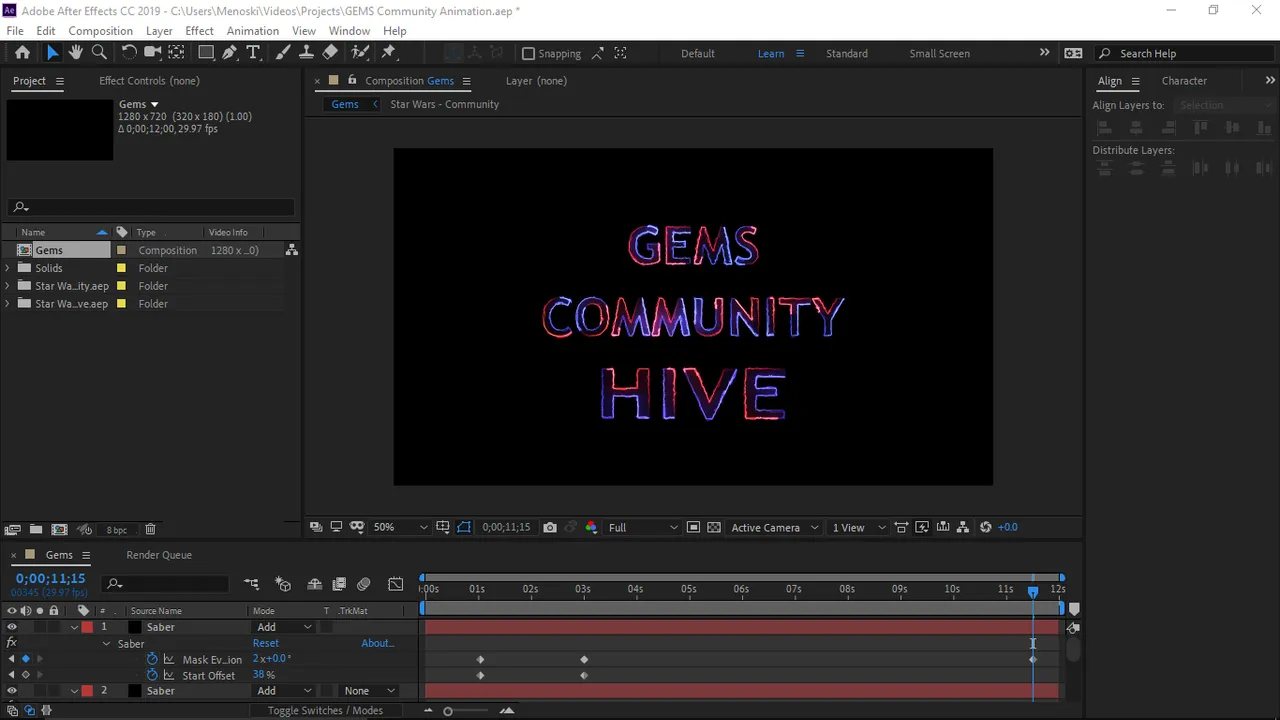Toggle Start Offset stopwatch
Viewport: 1280px width, 720px height.
point(152,675)
